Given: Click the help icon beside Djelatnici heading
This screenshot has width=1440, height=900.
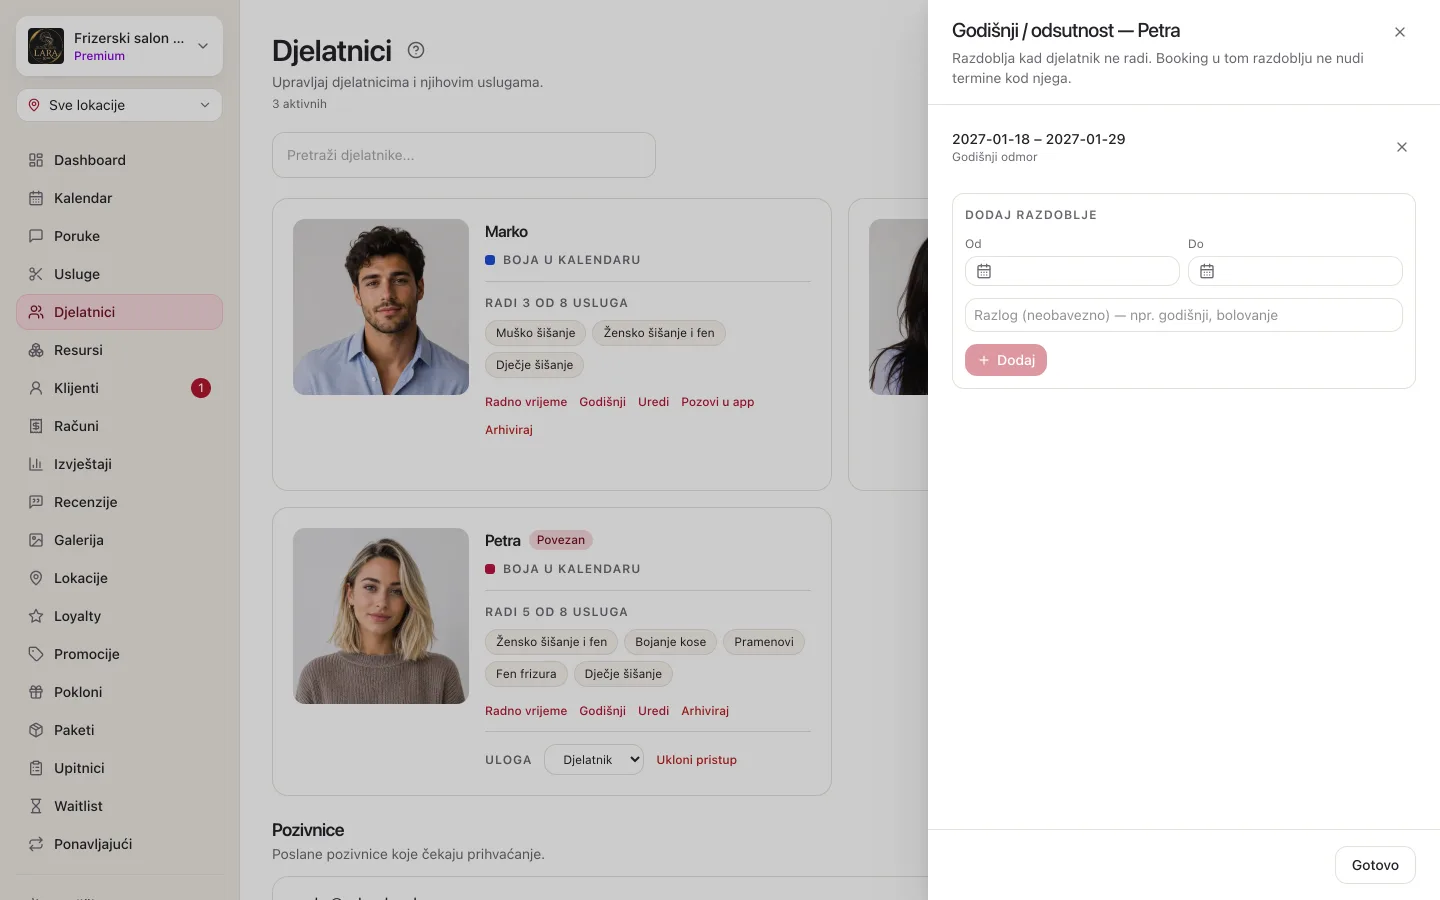Looking at the screenshot, I should (x=416, y=50).
